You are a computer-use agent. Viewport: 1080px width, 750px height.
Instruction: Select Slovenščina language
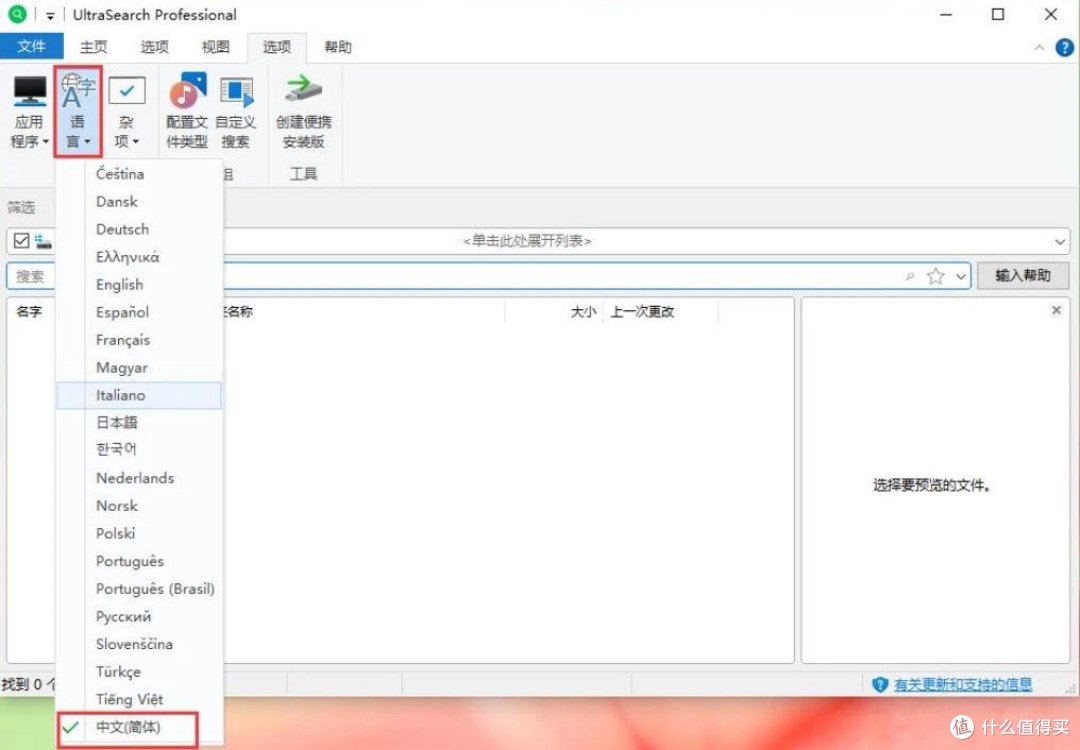139,644
